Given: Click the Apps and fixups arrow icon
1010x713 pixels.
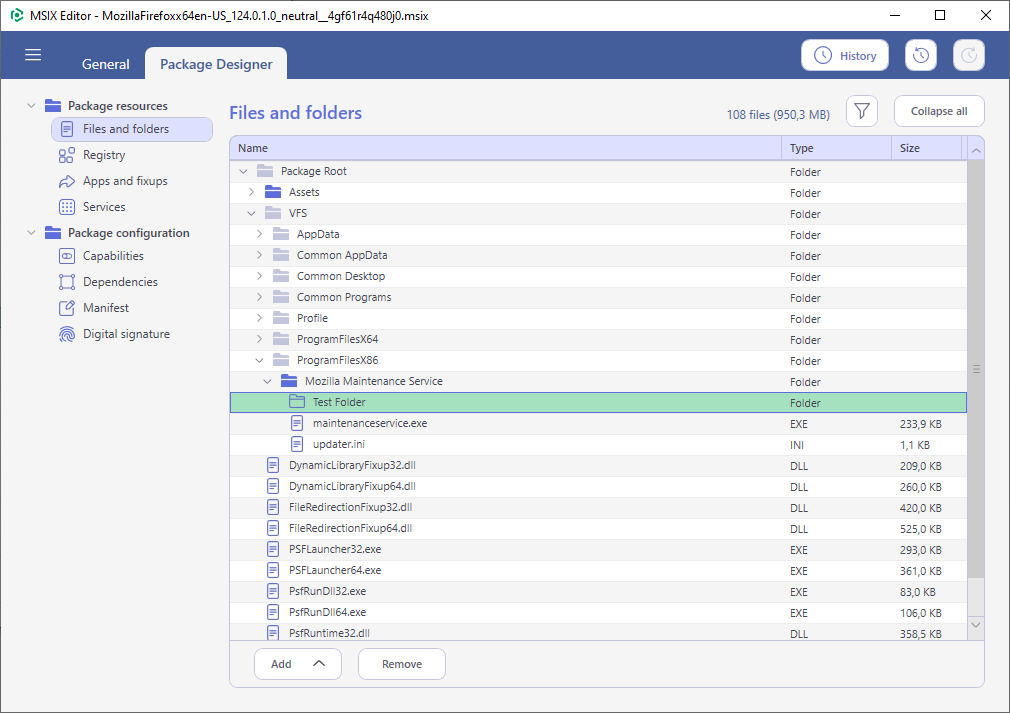Looking at the screenshot, I should point(66,182).
